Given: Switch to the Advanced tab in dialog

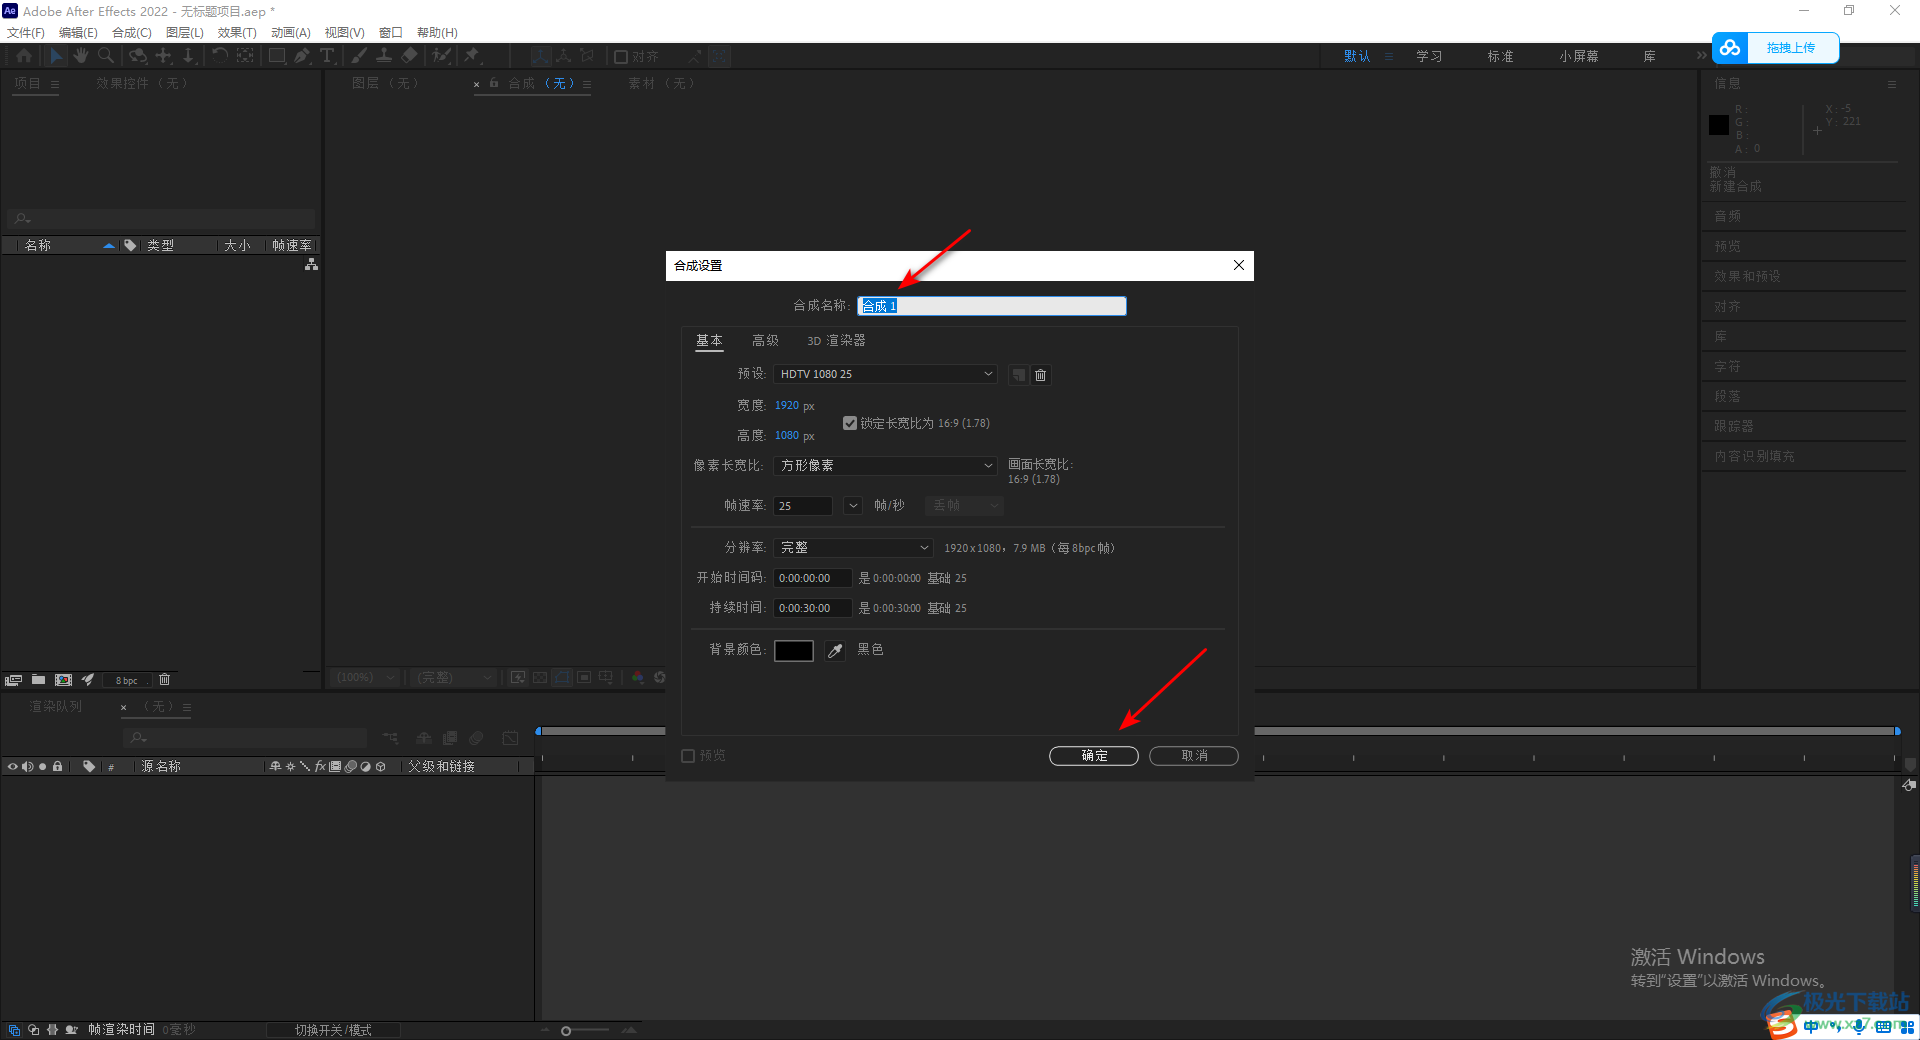Looking at the screenshot, I should pos(765,341).
